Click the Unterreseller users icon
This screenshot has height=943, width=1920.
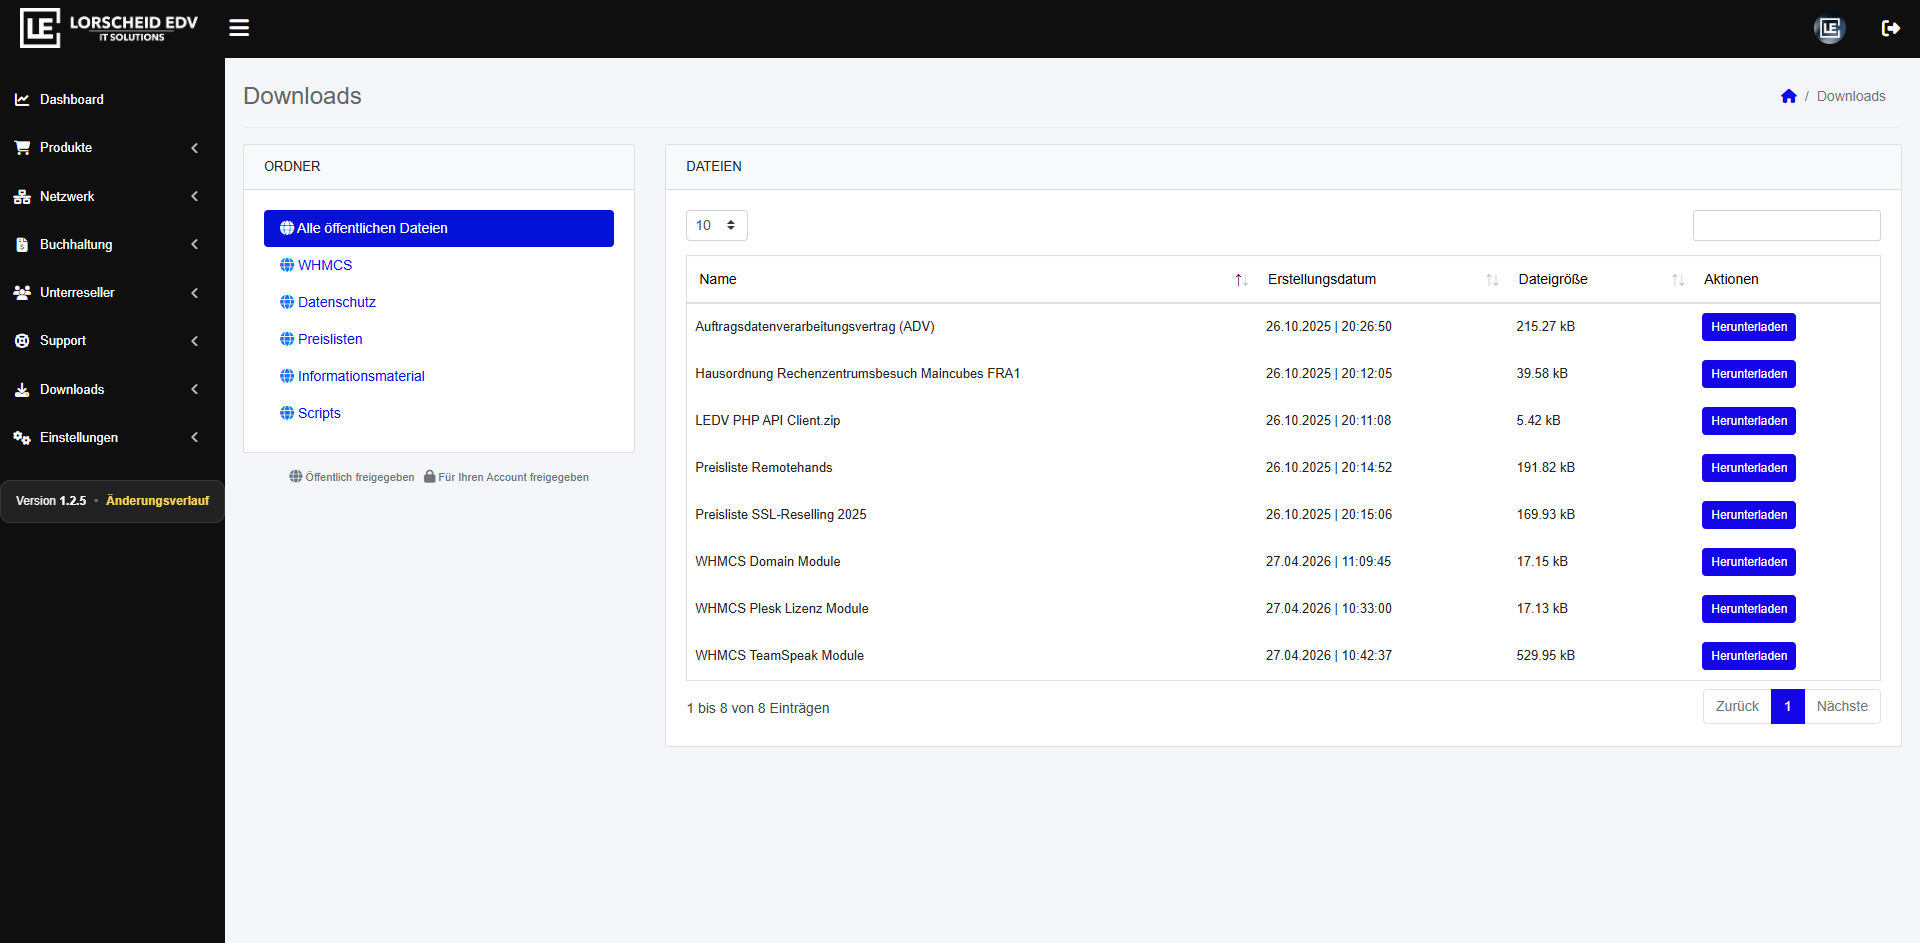22,293
